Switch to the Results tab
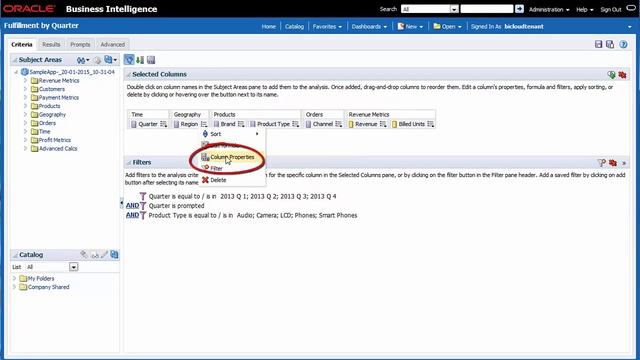Viewport: 640px width, 360px height. 51,44
